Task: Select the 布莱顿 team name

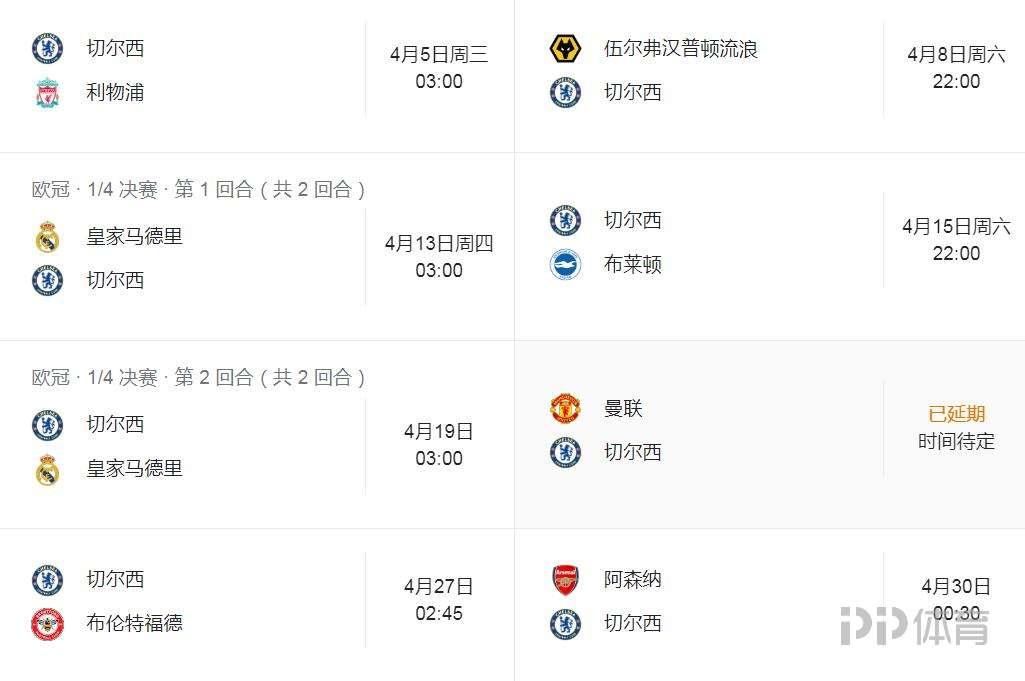Action: tap(632, 265)
